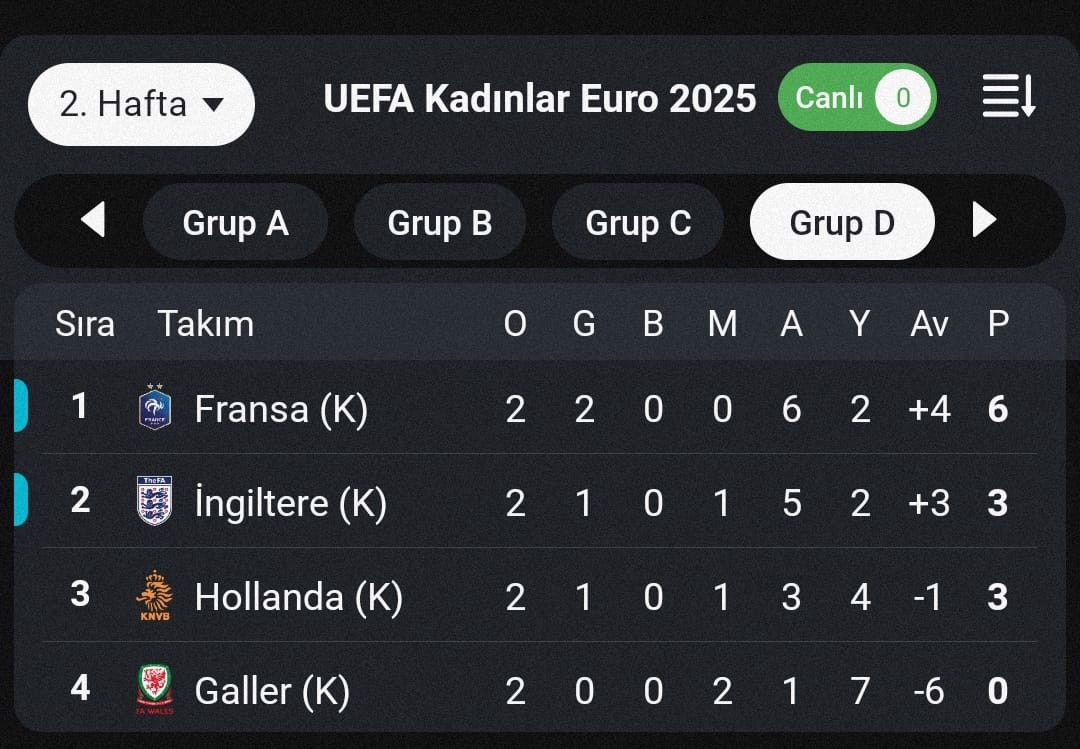Click the Netherlands KNVB lion logo
Viewport: 1080px width, 749px height.
(155, 595)
